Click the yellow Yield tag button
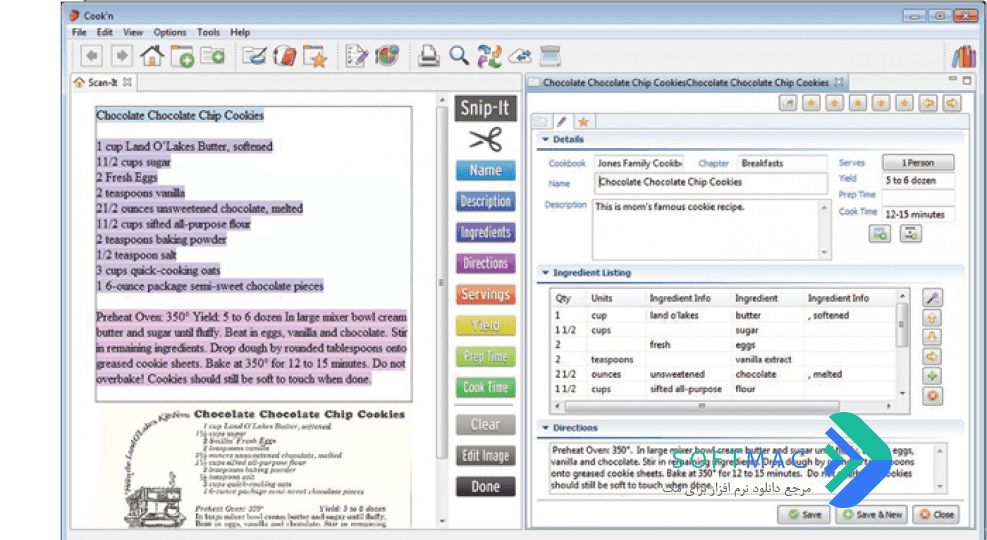Image resolution: width=987 pixels, height=540 pixels. 485,325
